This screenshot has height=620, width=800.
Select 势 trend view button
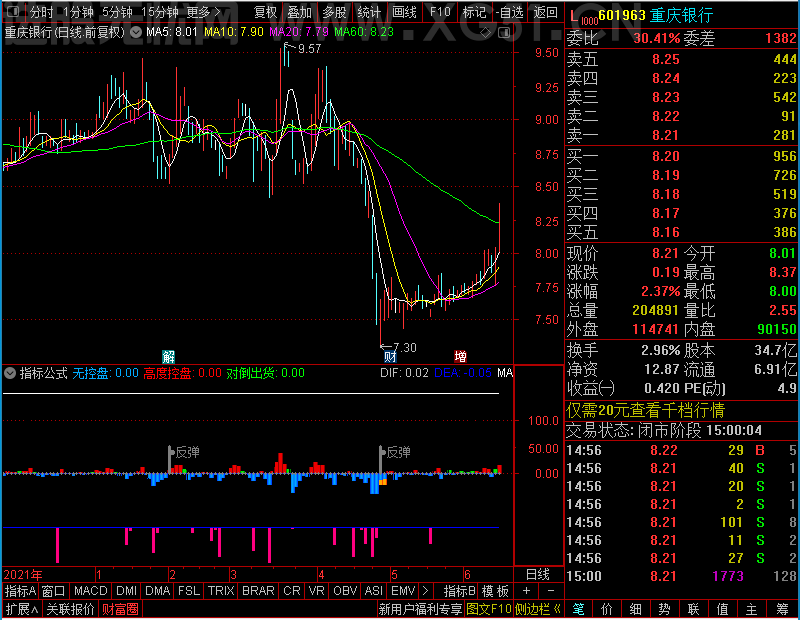coord(664,609)
